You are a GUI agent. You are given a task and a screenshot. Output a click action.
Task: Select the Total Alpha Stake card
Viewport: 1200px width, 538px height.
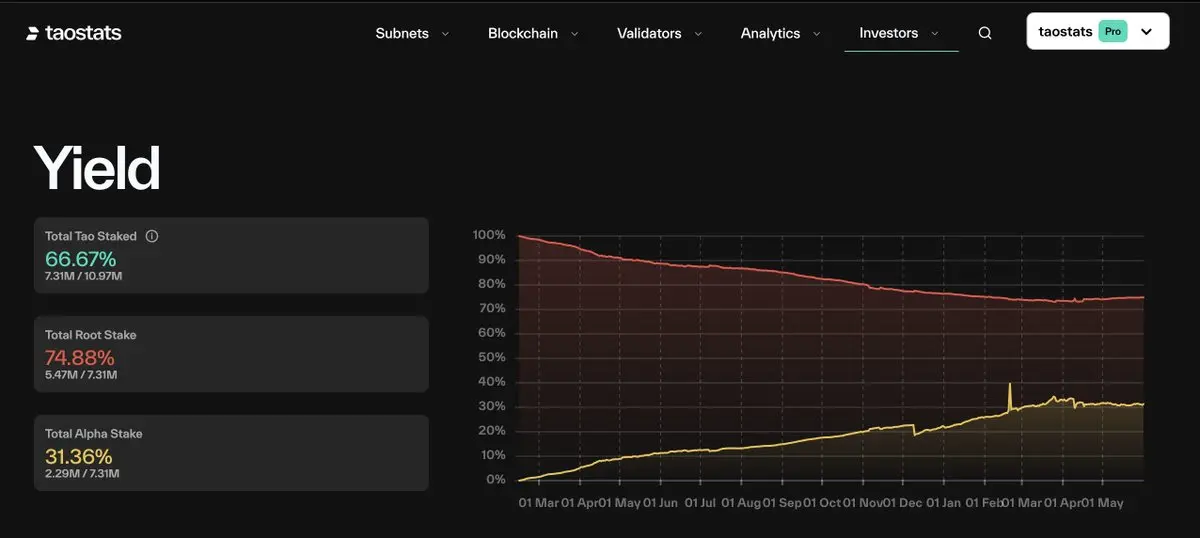tap(231, 453)
